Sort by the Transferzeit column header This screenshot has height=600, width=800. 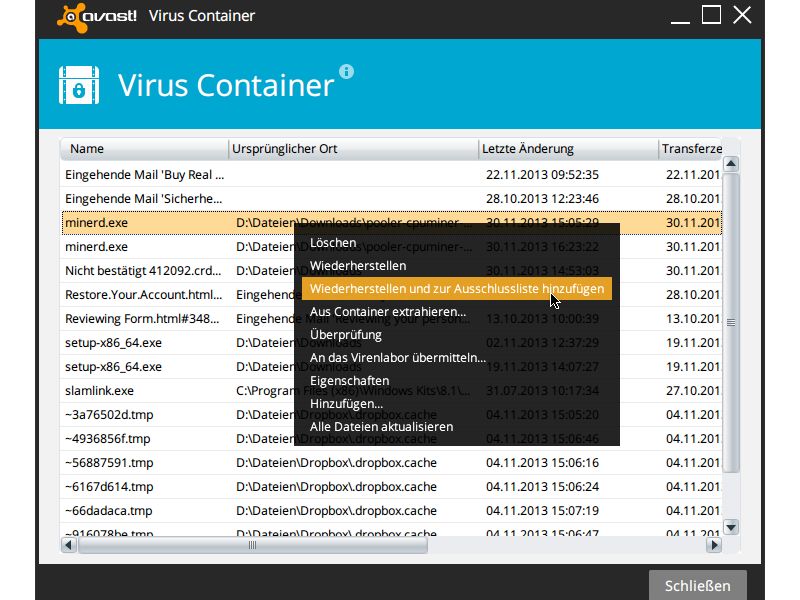[690, 149]
